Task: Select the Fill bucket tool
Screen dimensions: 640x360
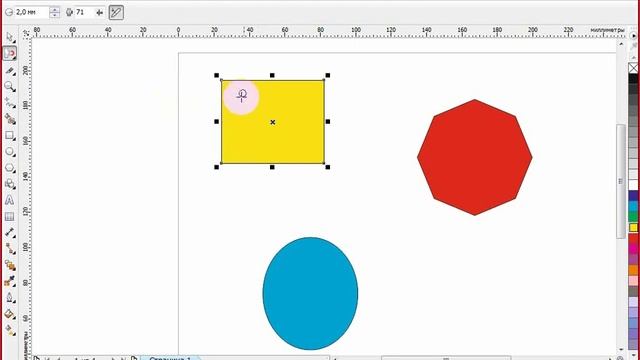Action: pos(10,314)
